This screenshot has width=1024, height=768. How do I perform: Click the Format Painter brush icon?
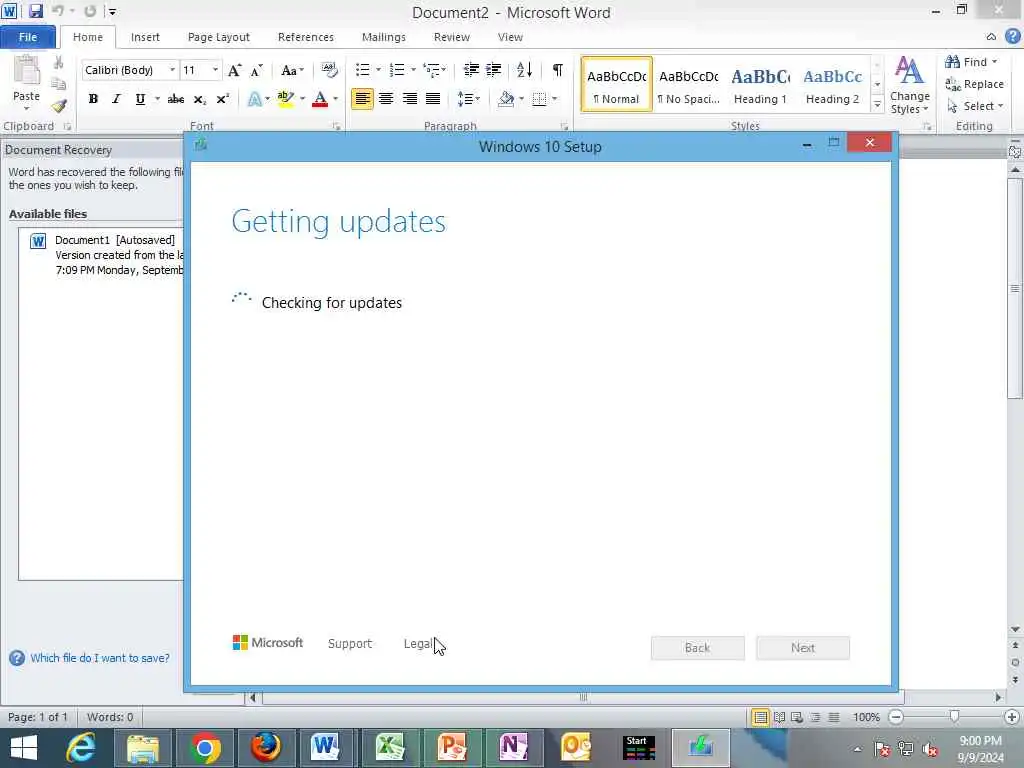(59, 105)
